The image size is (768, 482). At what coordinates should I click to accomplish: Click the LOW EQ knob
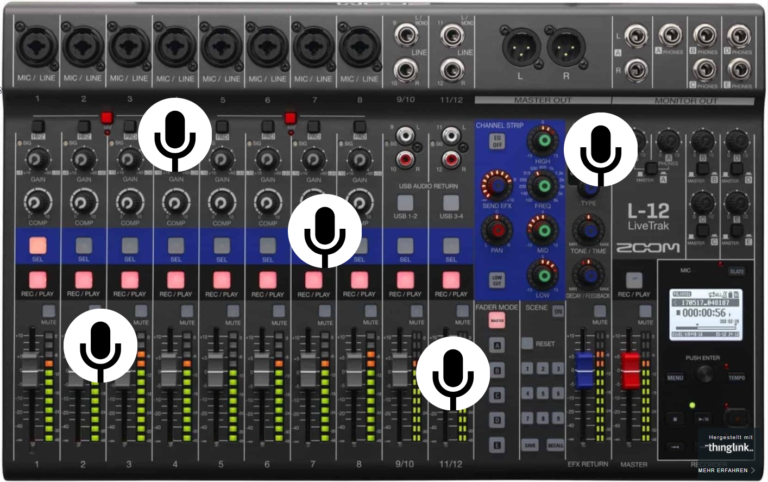point(543,275)
